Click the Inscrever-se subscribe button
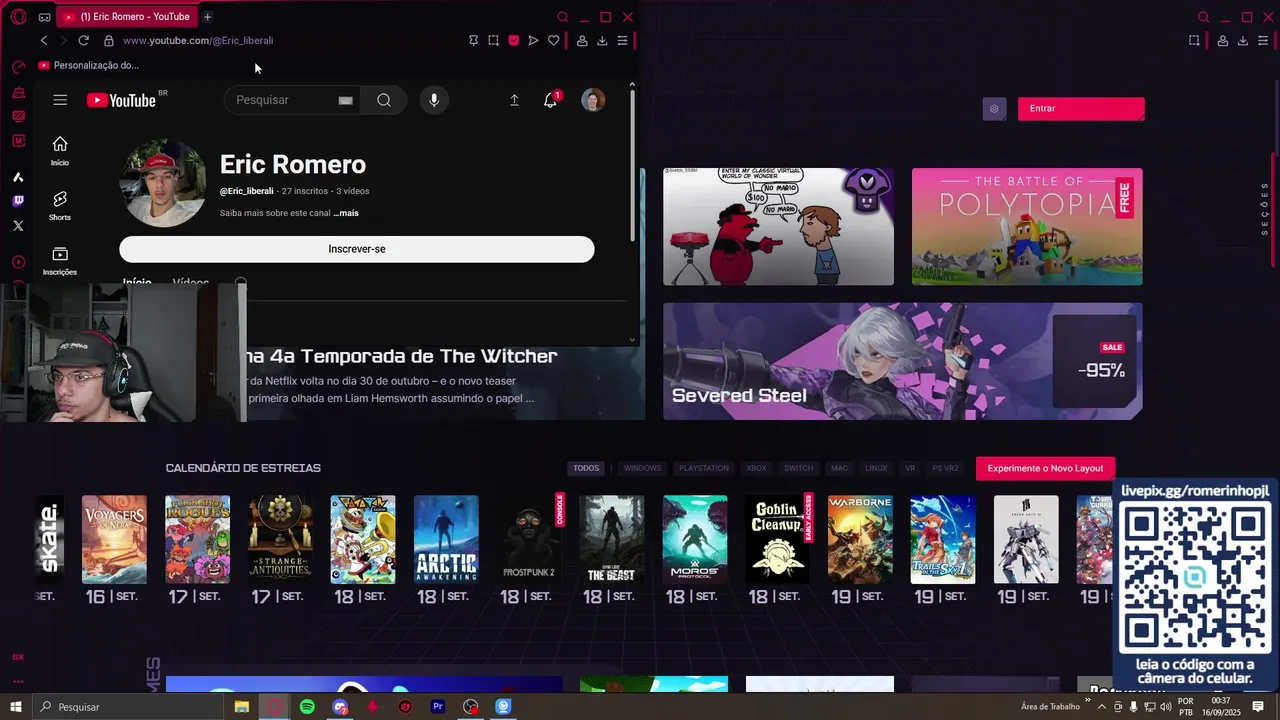The width and height of the screenshot is (1280, 720). 357,249
